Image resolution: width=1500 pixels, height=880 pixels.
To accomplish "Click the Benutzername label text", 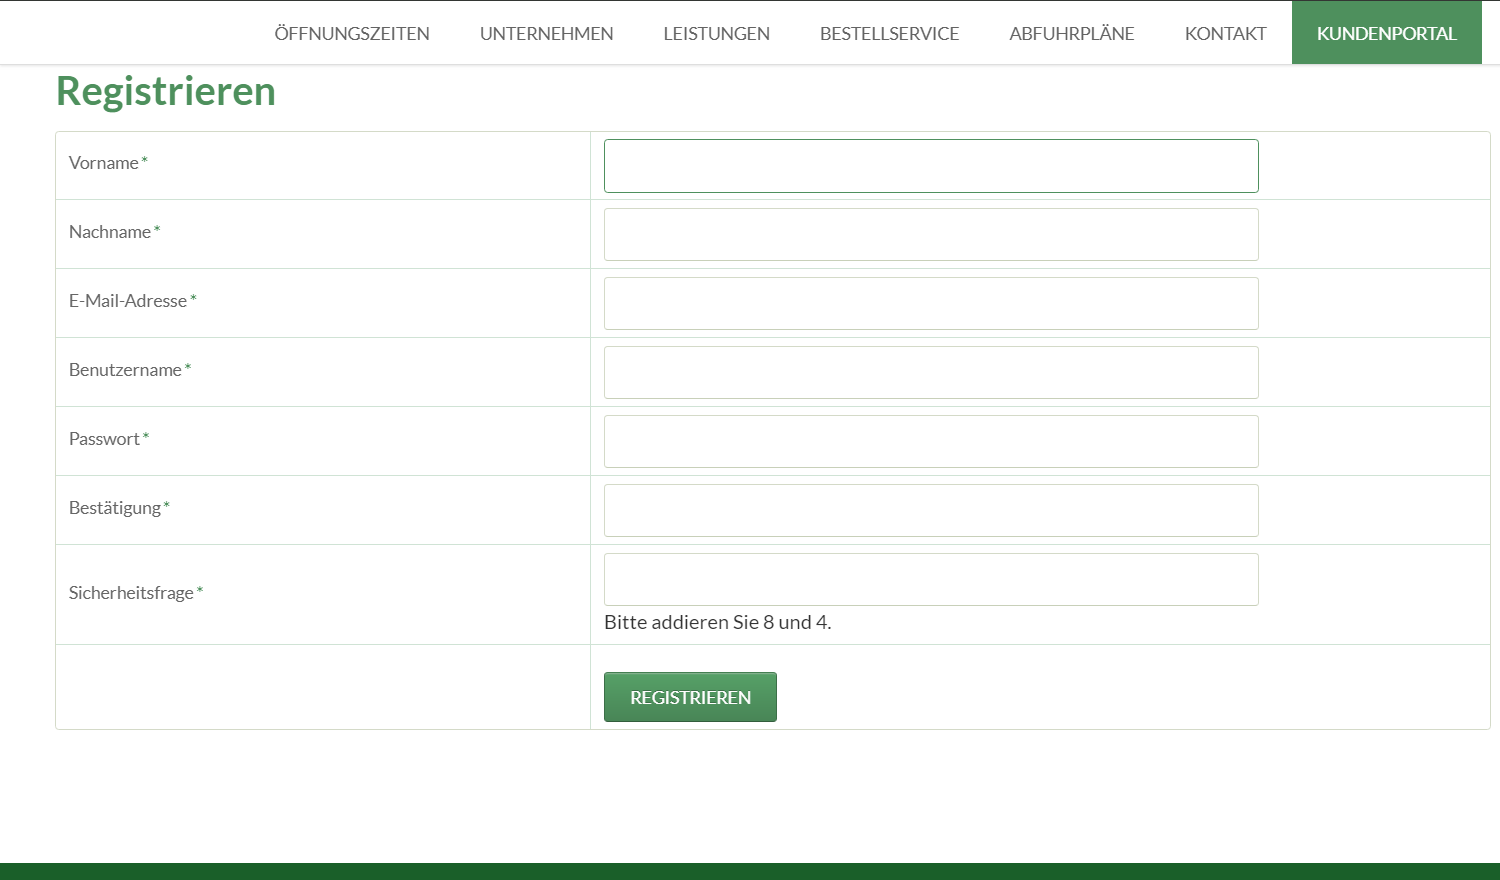I will [125, 370].
